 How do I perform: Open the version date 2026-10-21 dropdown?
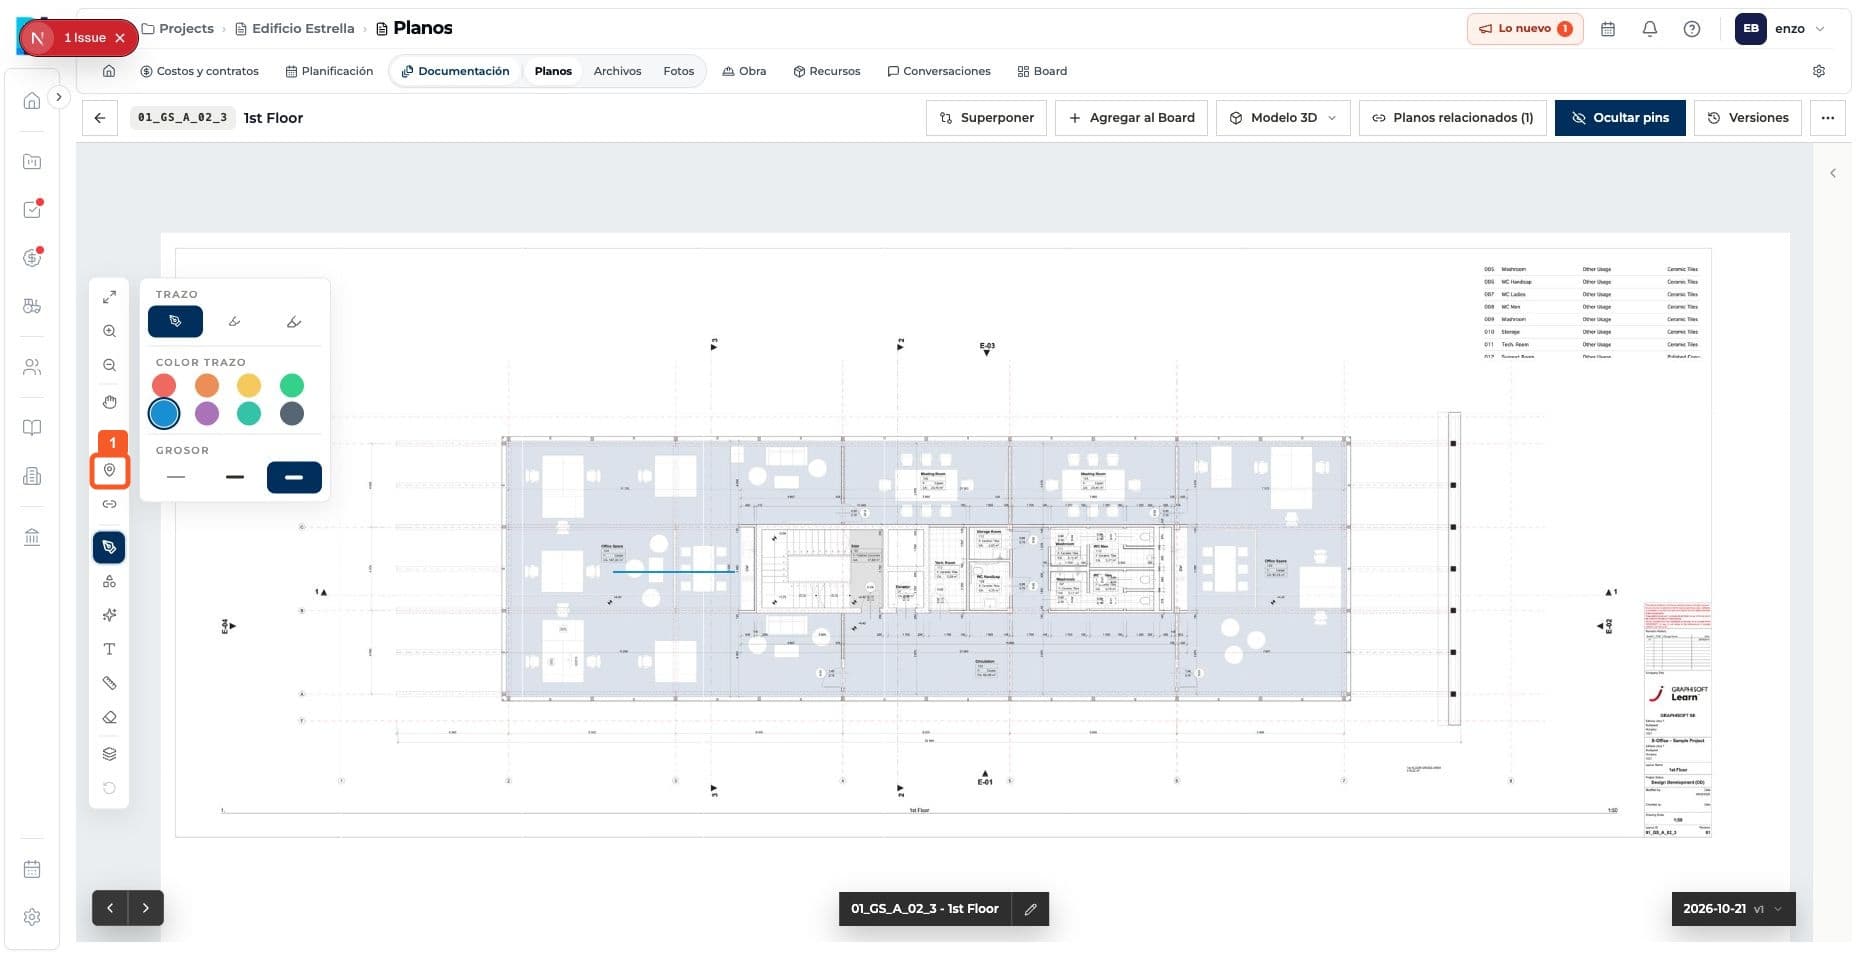point(1733,909)
